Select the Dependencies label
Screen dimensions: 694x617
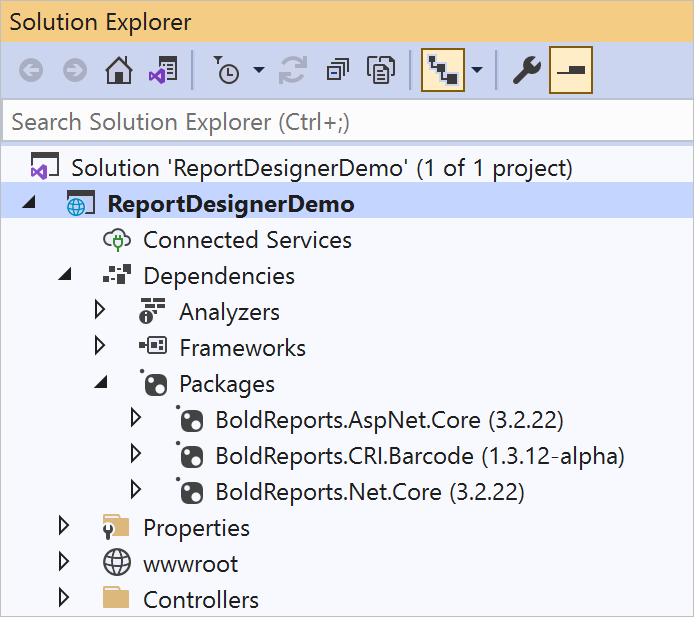coord(219,276)
